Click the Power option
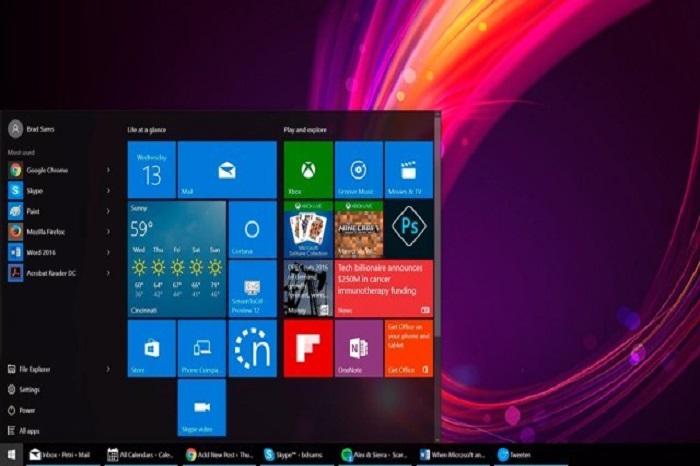This screenshot has height=466, width=700. (27, 410)
